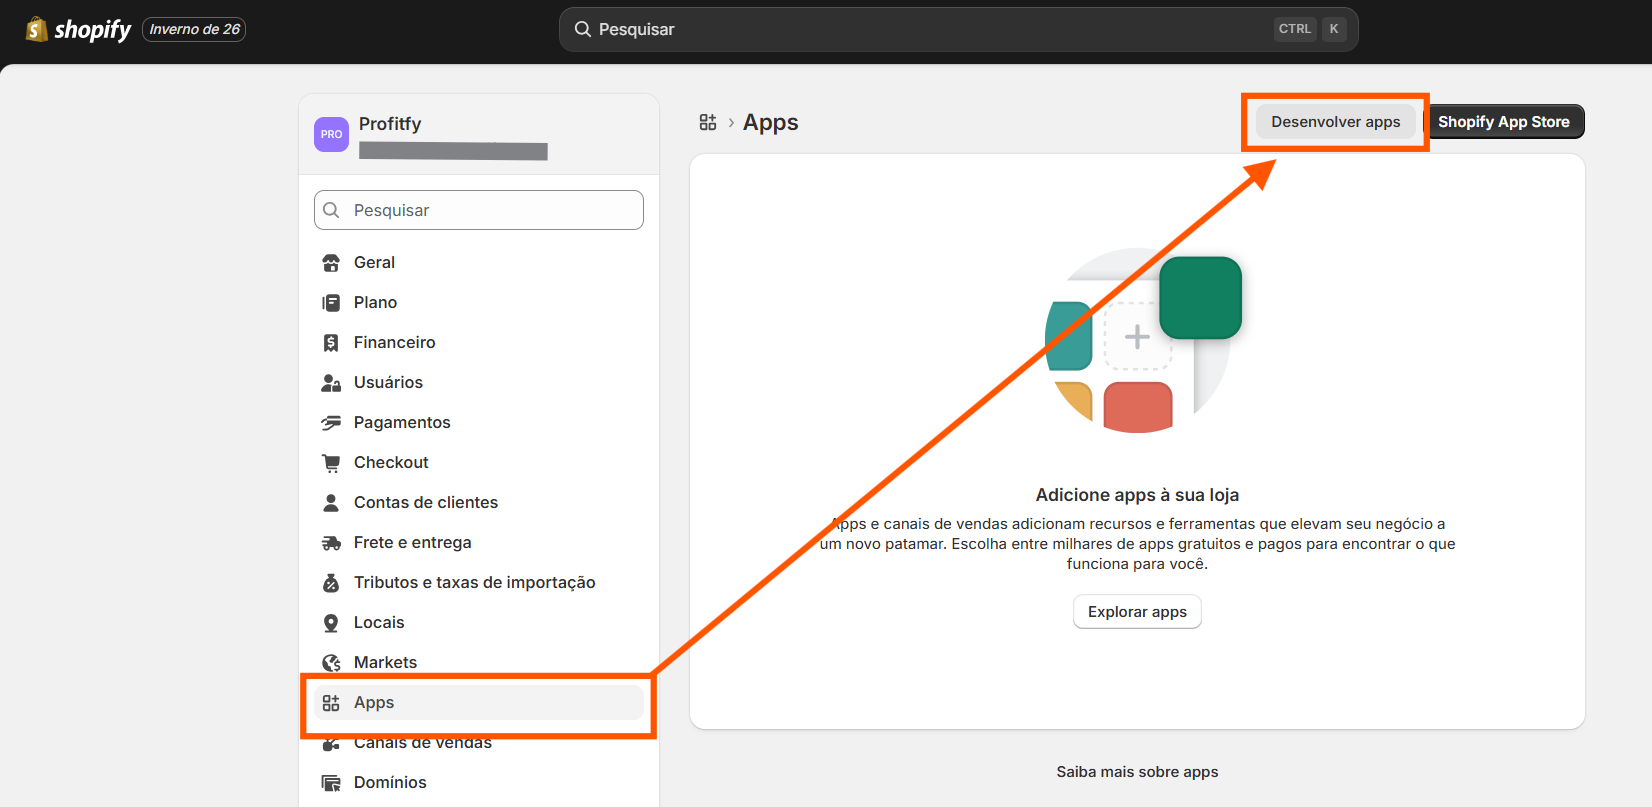Go to Frete e entrega

point(479,542)
